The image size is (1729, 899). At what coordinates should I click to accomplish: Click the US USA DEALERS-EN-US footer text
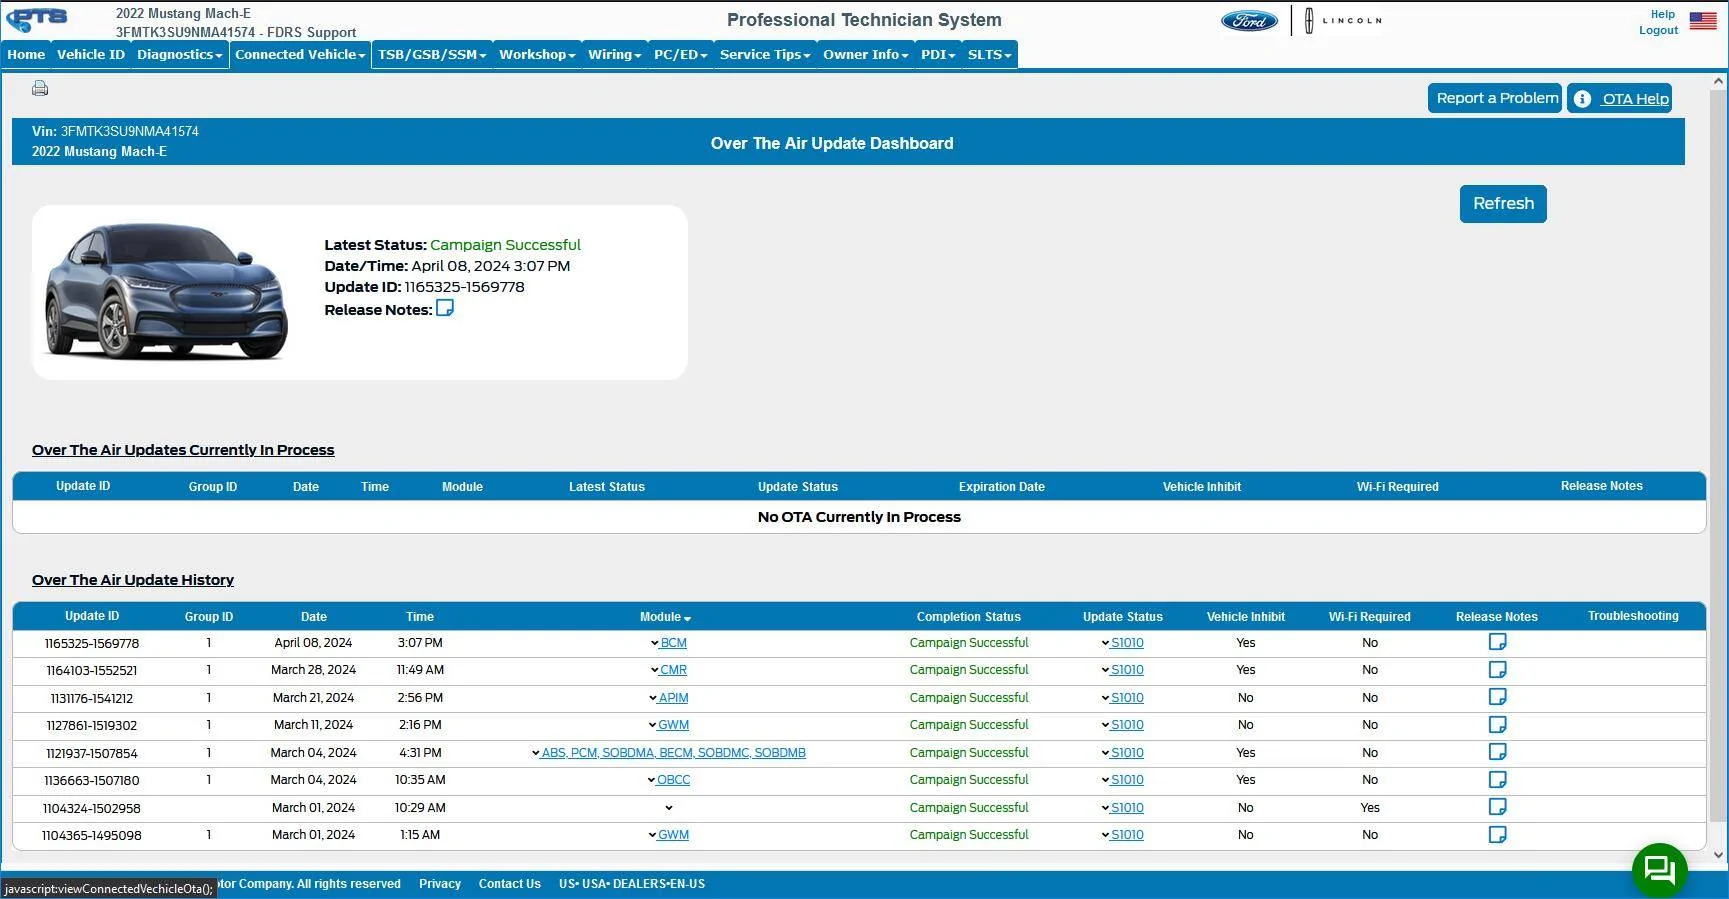[x=632, y=884]
